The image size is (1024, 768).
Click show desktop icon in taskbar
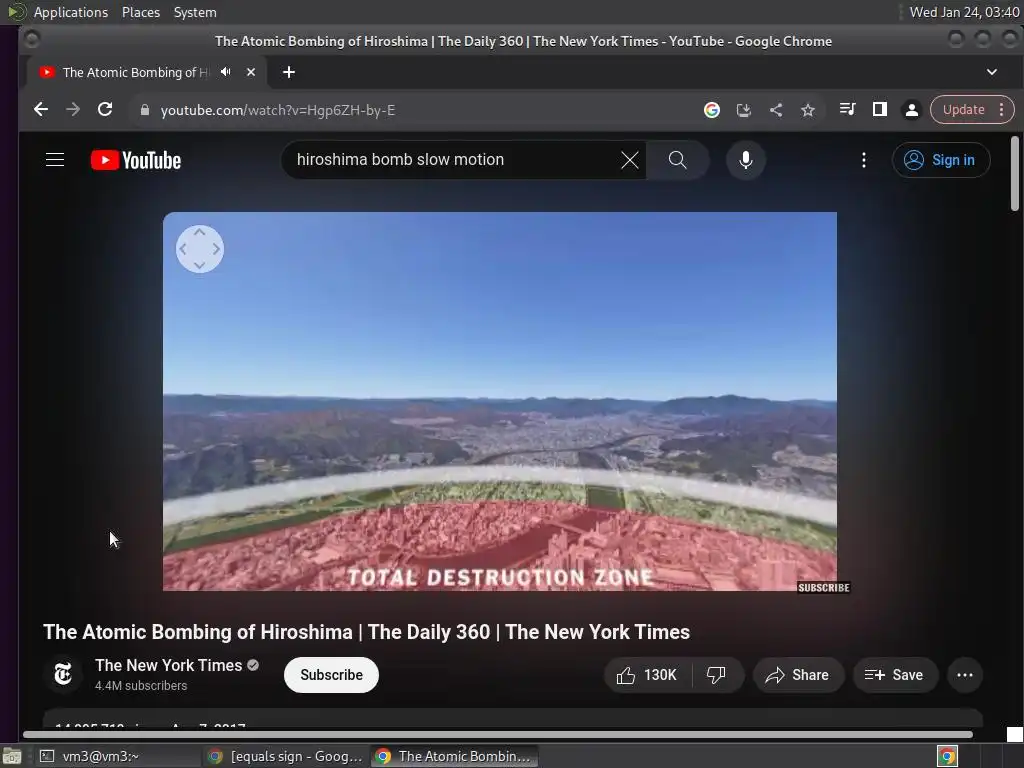click(12, 756)
